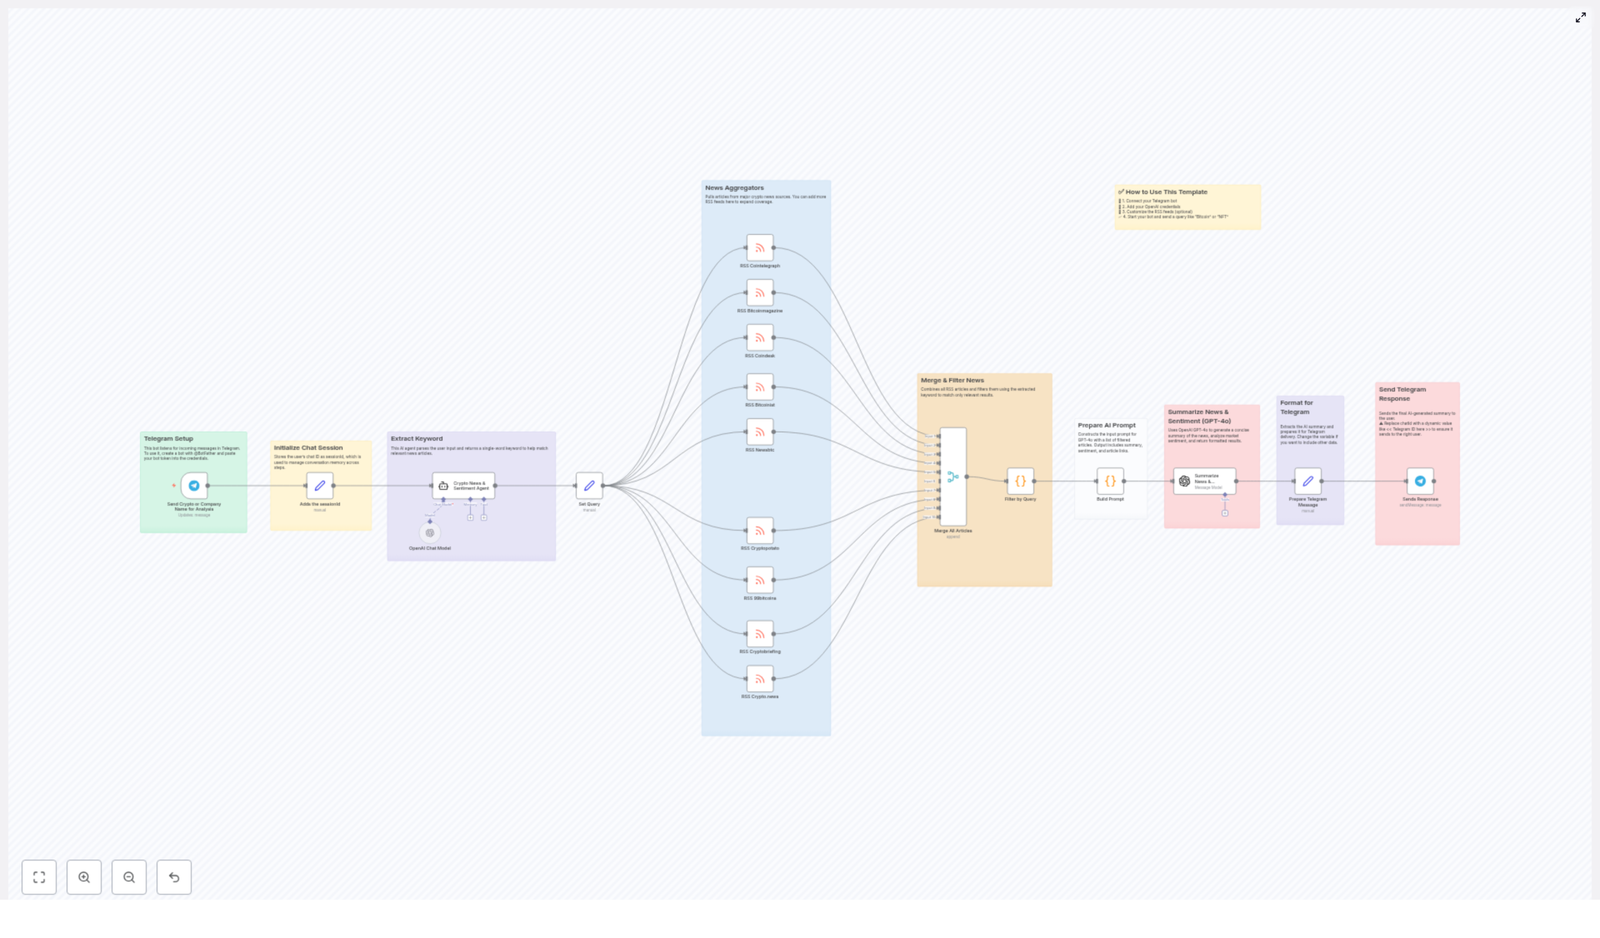The width and height of the screenshot is (1600, 938).
Task: Open the Sends Response Telegram node
Action: click(x=1420, y=481)
